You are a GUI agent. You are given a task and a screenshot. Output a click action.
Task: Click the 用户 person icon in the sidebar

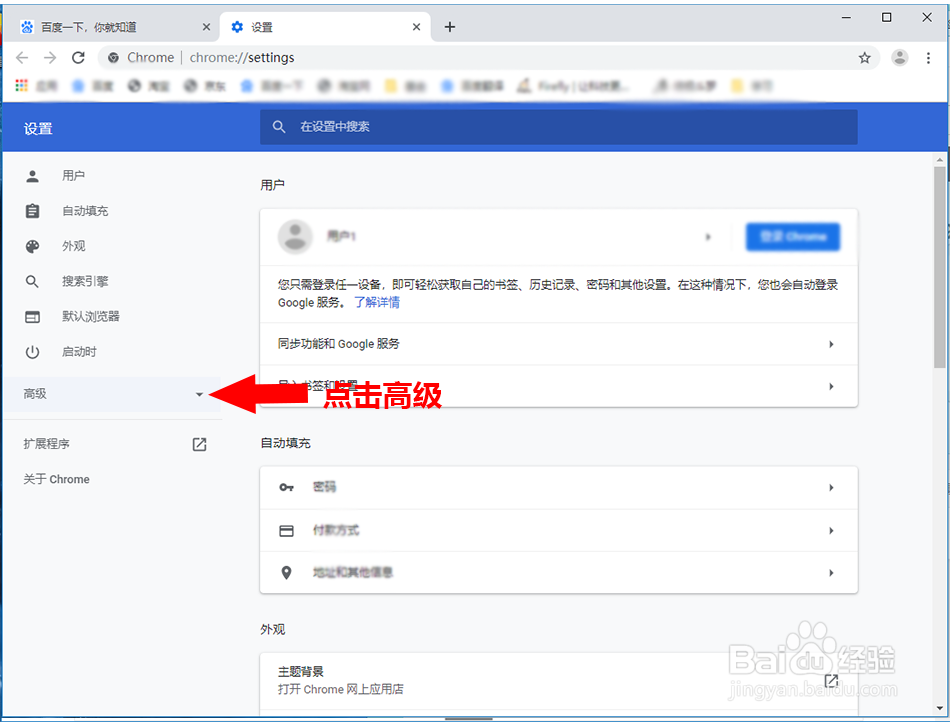coord(33,176)
